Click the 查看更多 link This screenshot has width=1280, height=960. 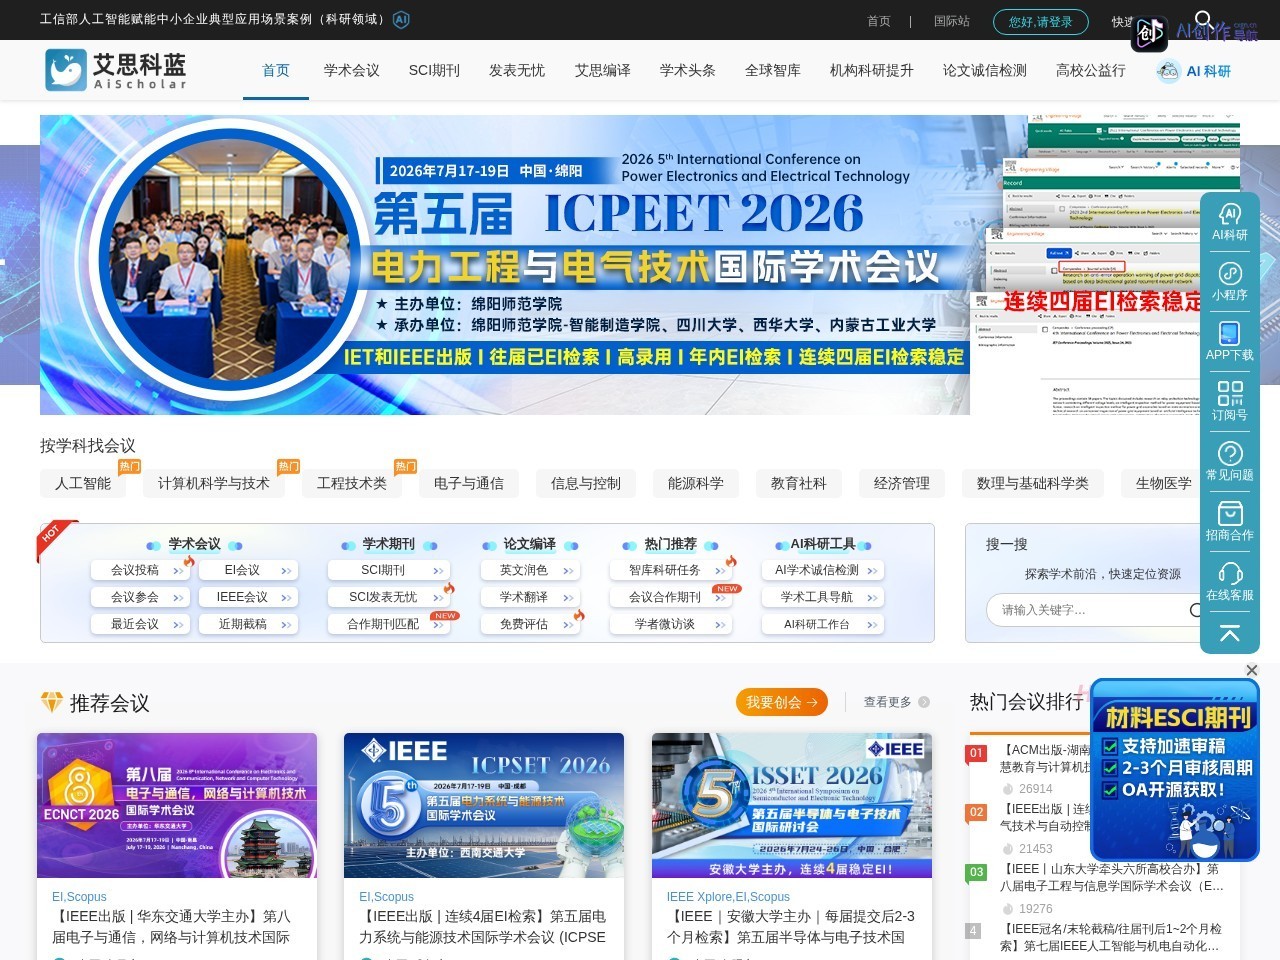pyautogui.click(x=888, y=702)
